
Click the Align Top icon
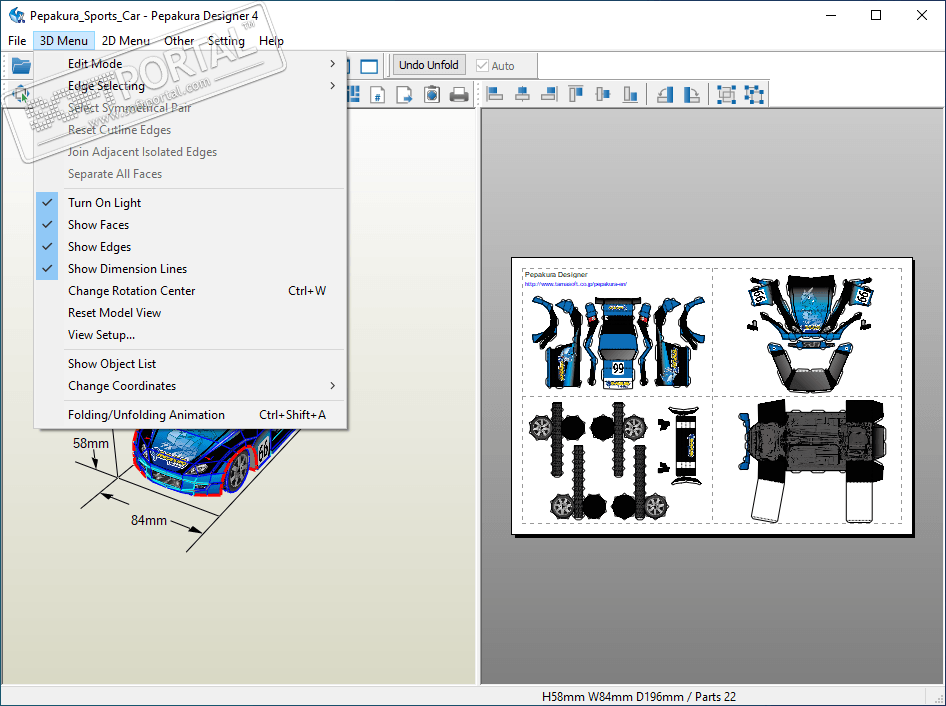pyautogui.click(x=576, y=94)
